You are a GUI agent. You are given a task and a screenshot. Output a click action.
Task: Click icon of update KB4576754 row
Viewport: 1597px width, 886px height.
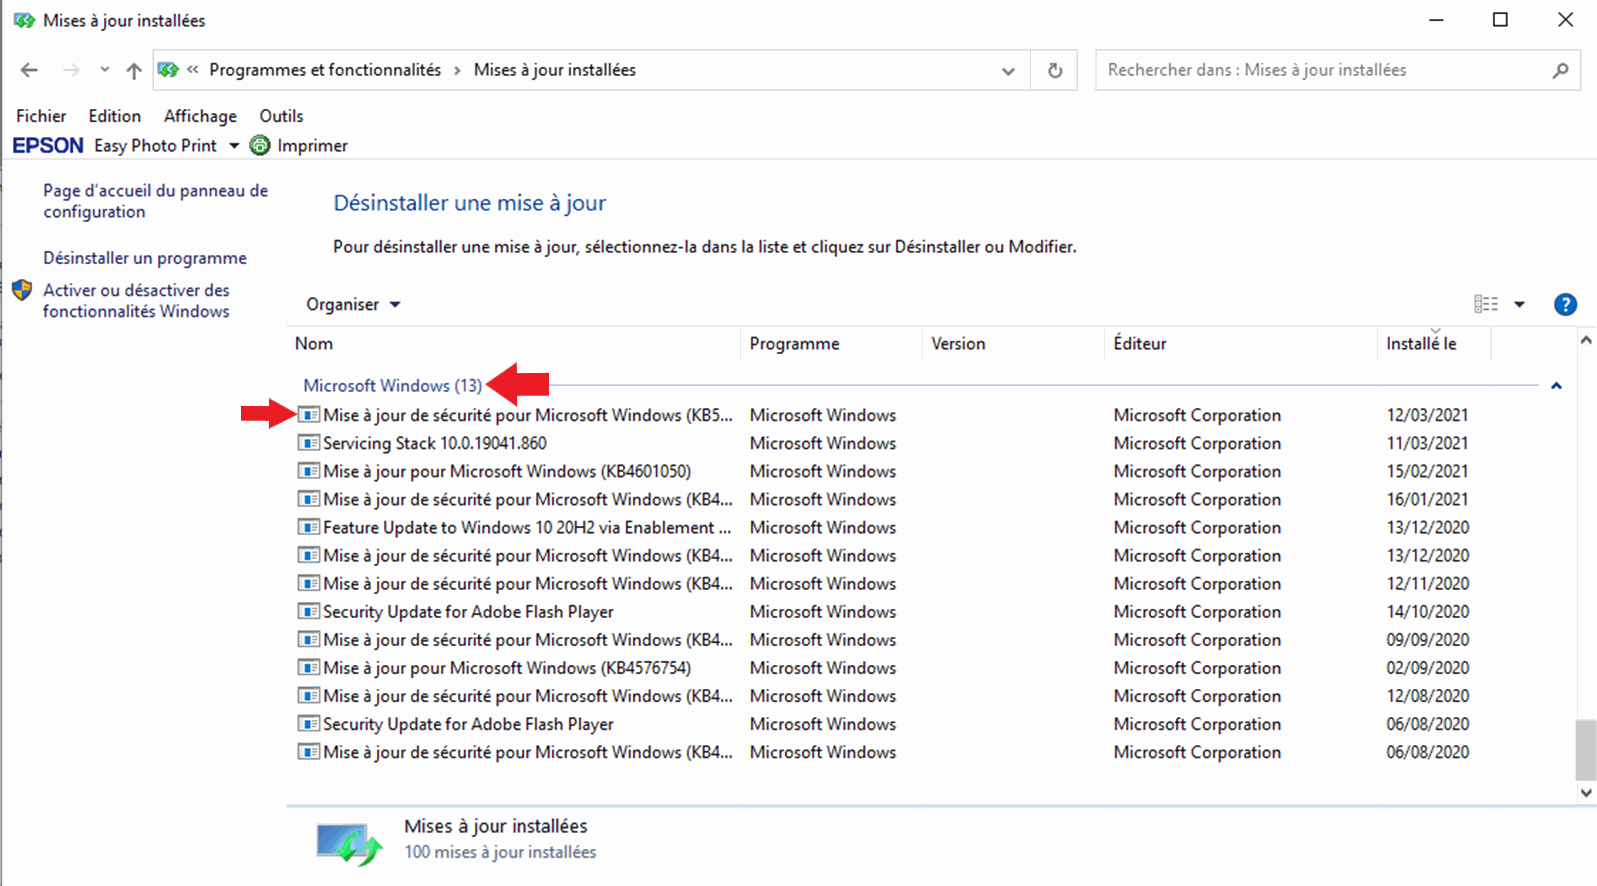click(309, 667)
